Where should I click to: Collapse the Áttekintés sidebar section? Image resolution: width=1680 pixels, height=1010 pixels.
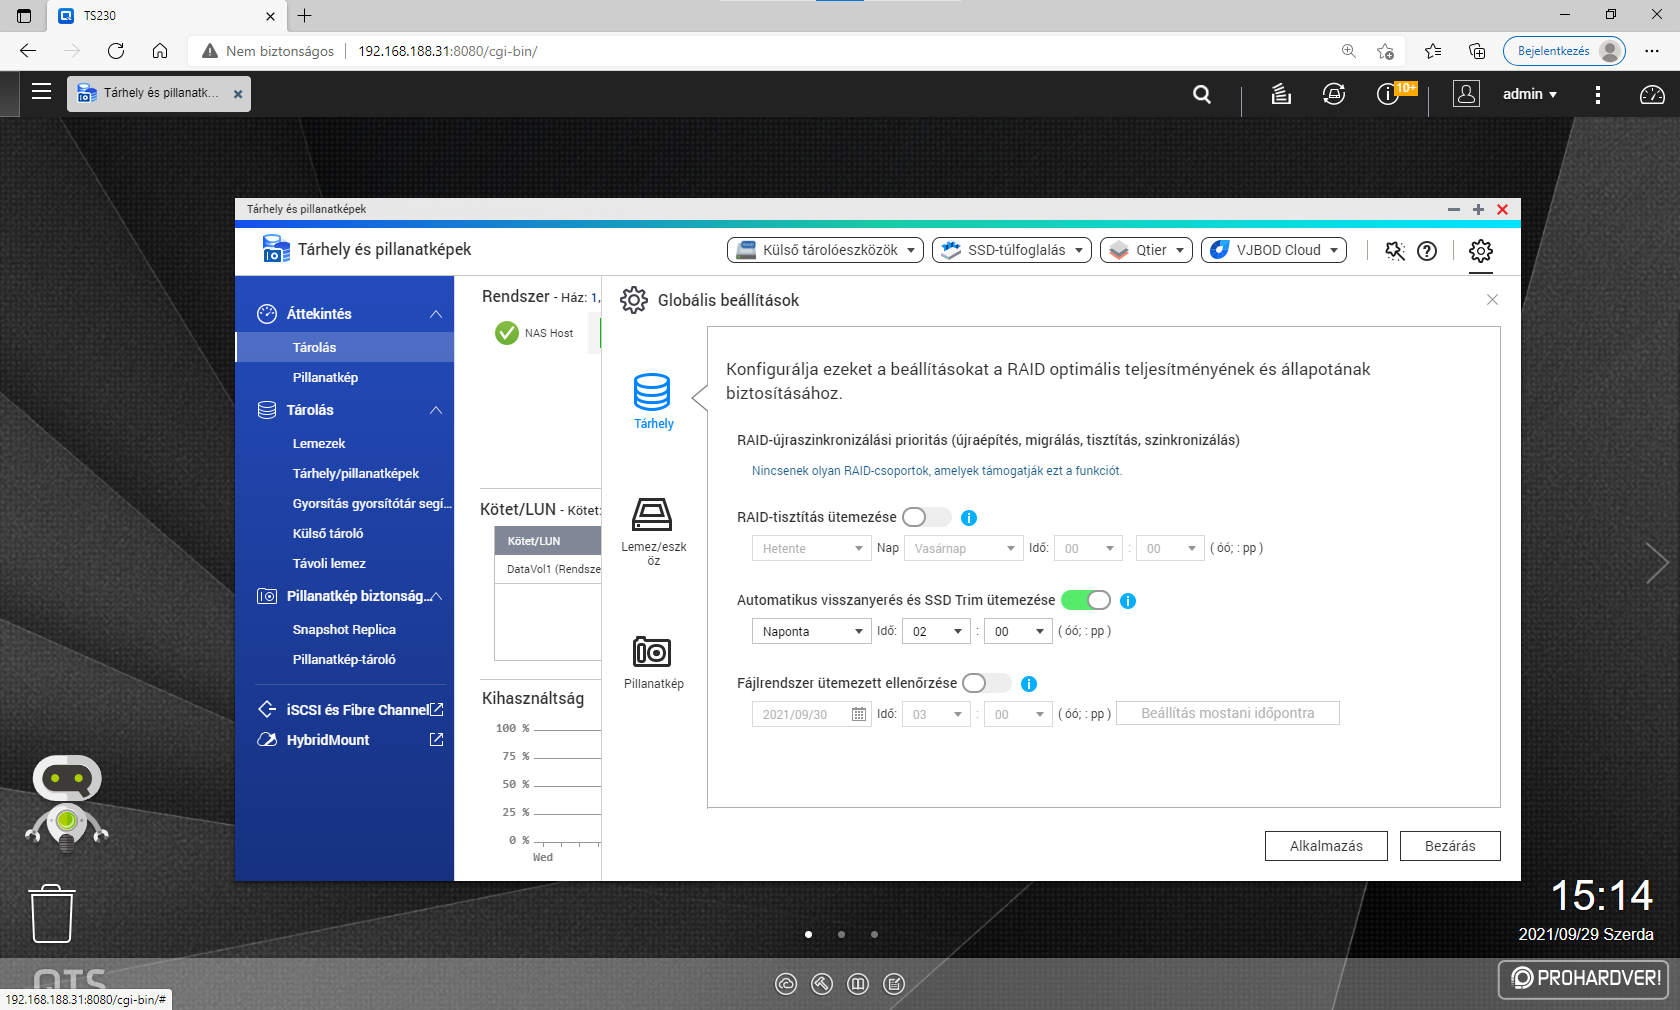[436, 314]
